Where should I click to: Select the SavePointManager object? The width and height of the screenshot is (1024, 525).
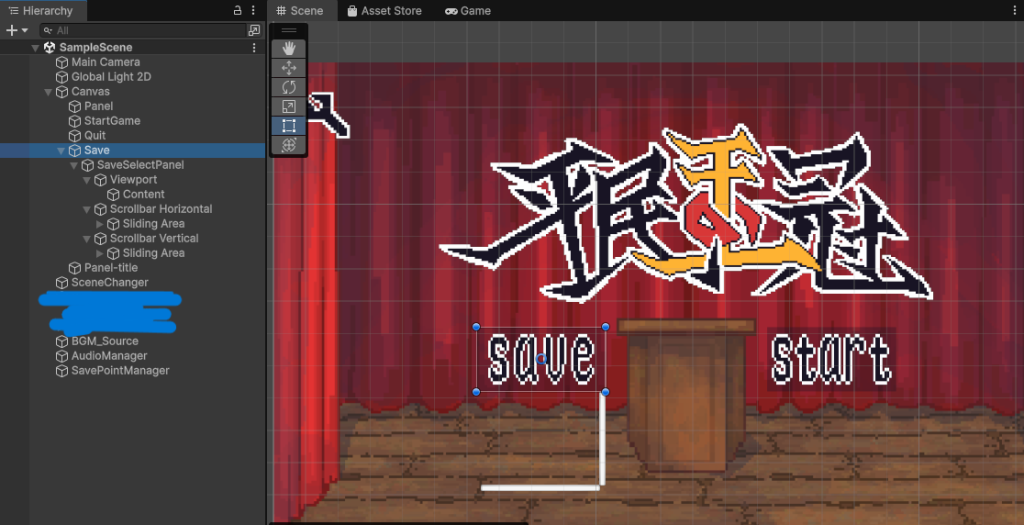tap(120, 371)
